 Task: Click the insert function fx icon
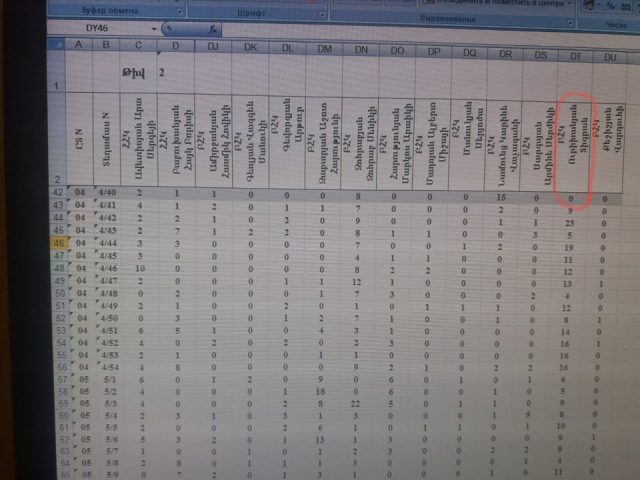point(213,30)
